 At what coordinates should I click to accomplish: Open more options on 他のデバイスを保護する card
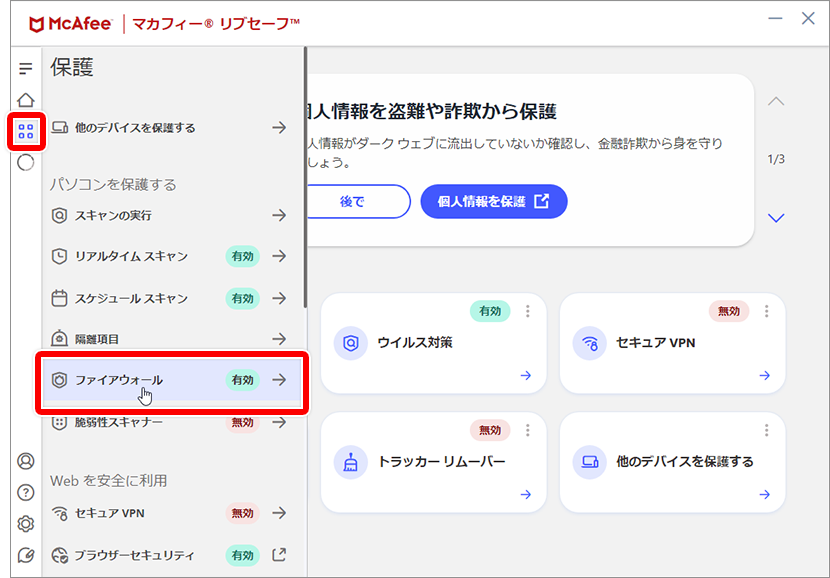tap(766, 430)
